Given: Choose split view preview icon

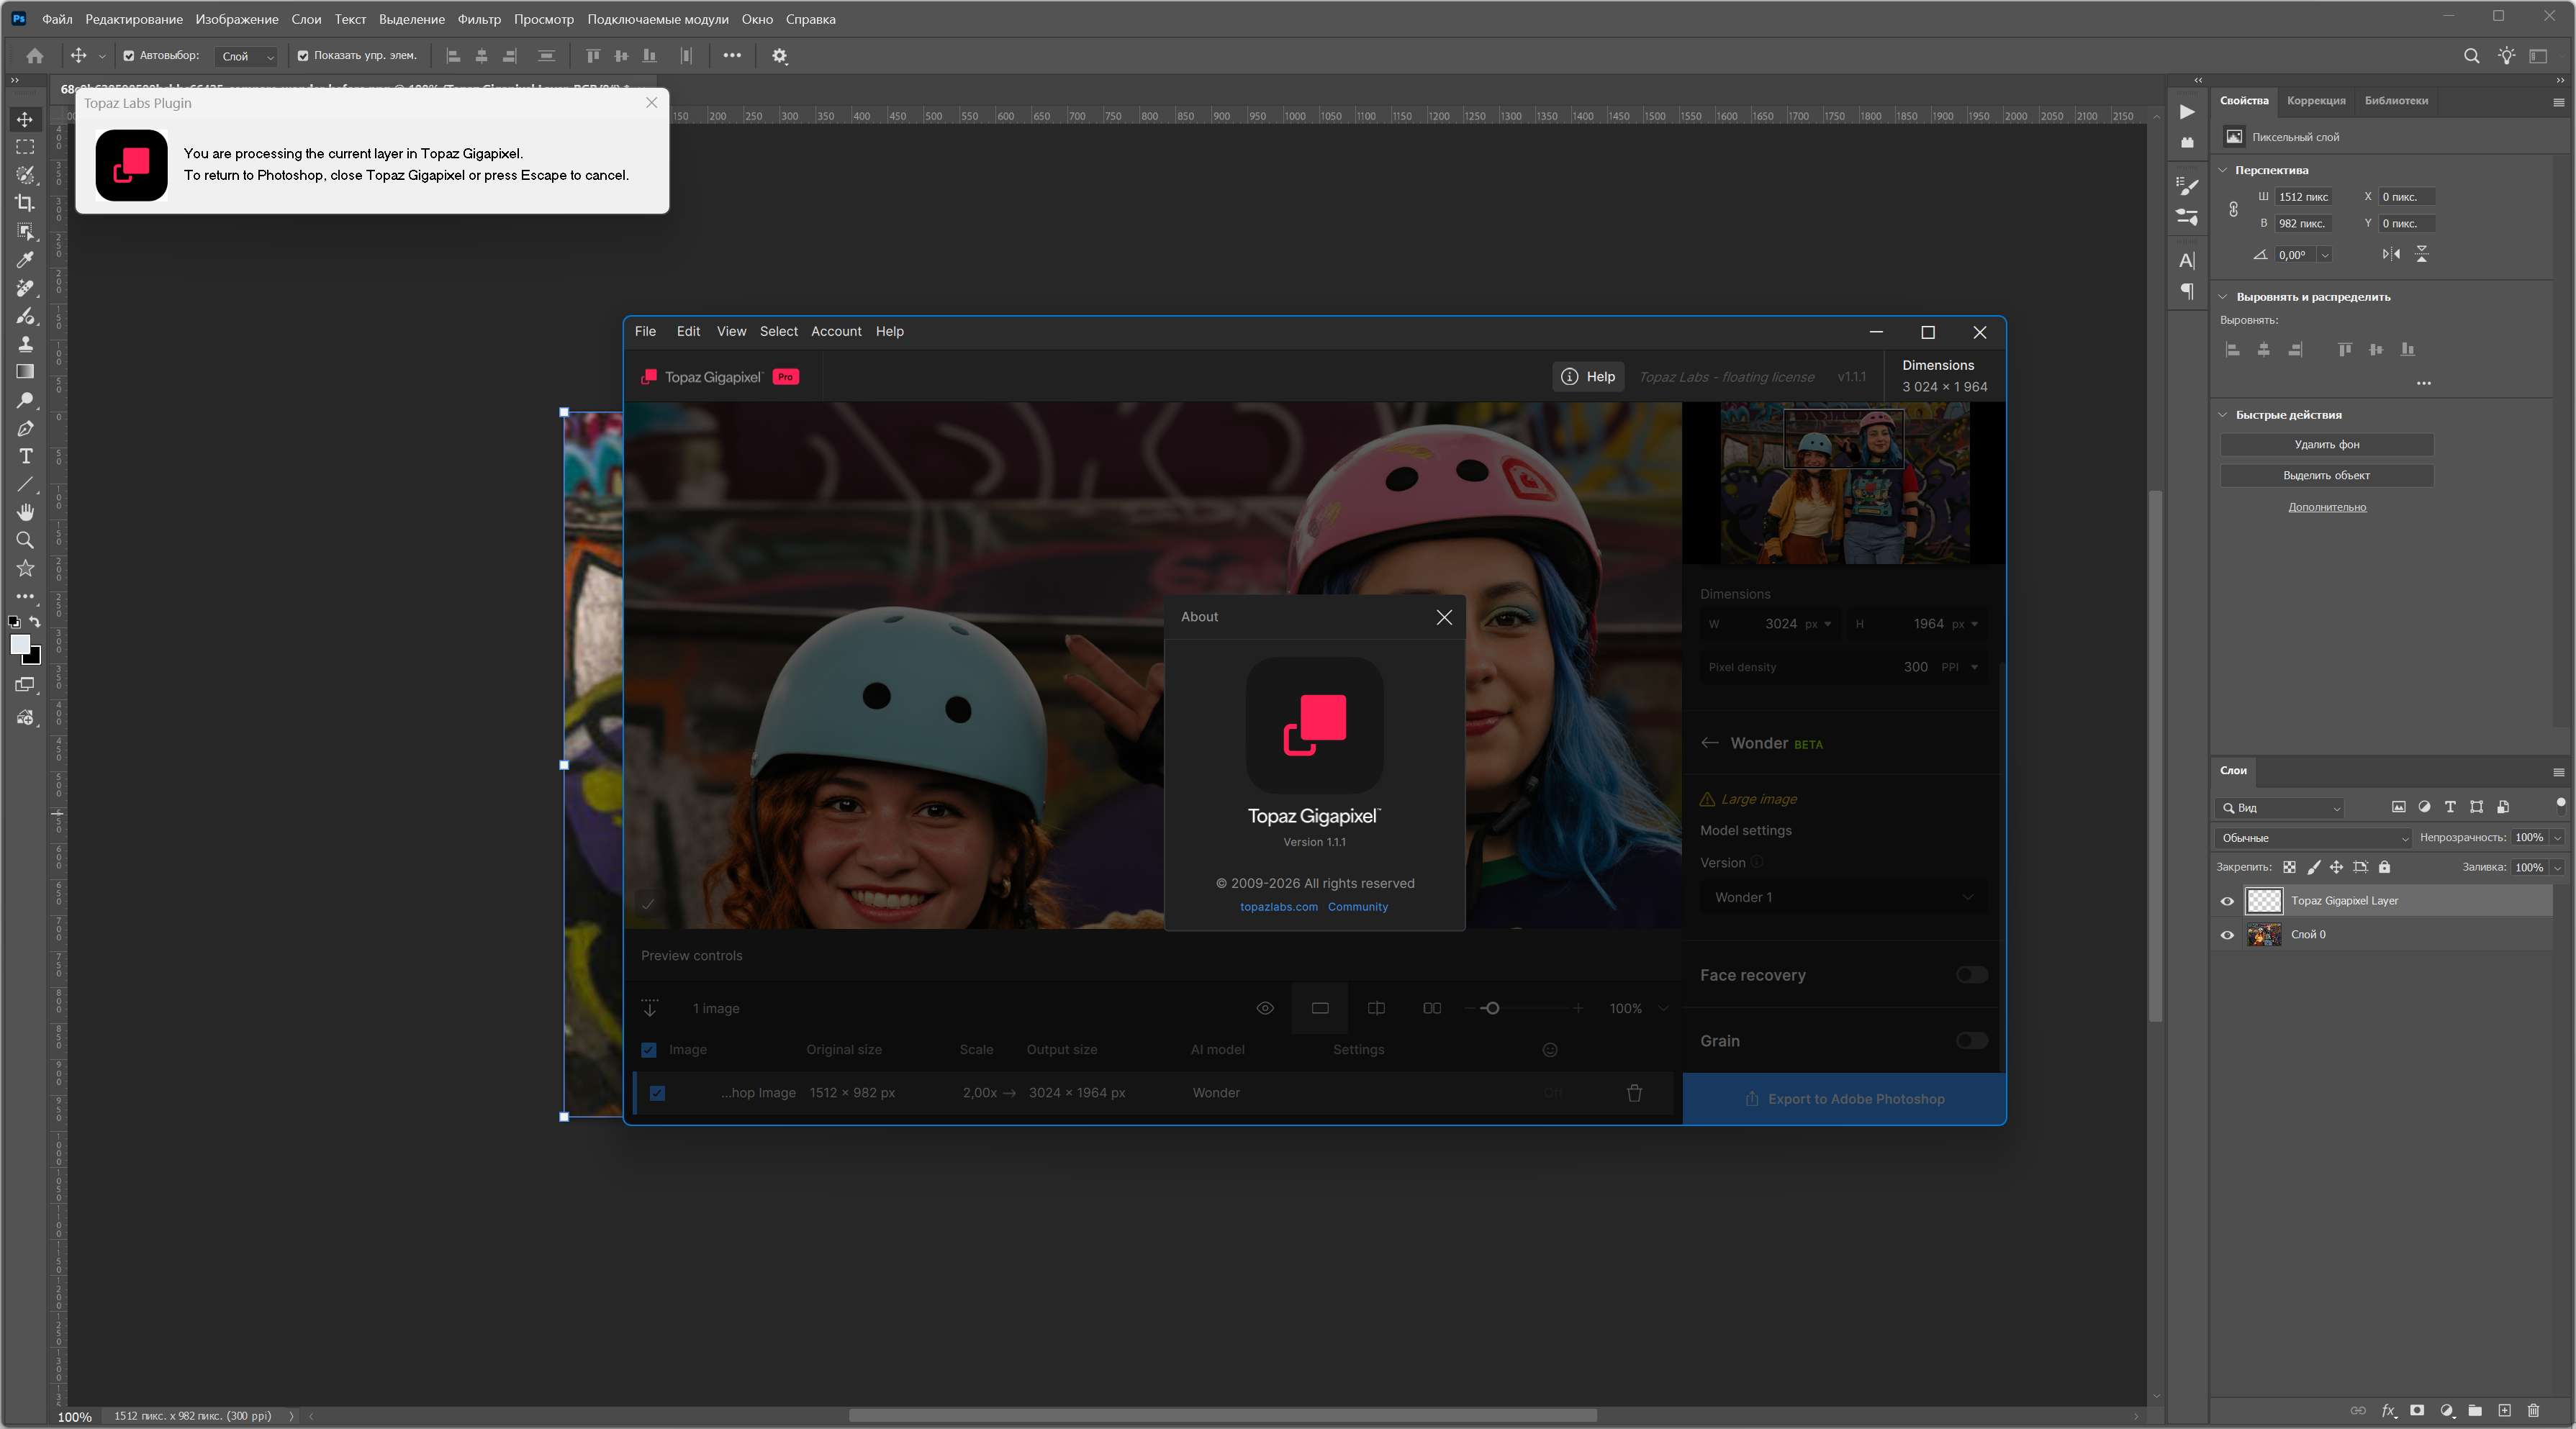Looking at the screenshot, I should pos(1376,1008).
